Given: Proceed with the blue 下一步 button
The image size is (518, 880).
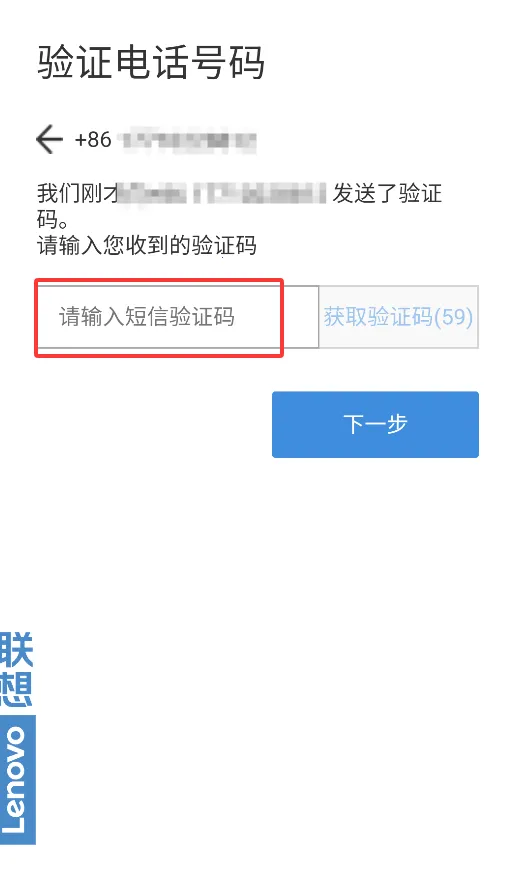Looking at the screenshot, I should click(375, 424).
